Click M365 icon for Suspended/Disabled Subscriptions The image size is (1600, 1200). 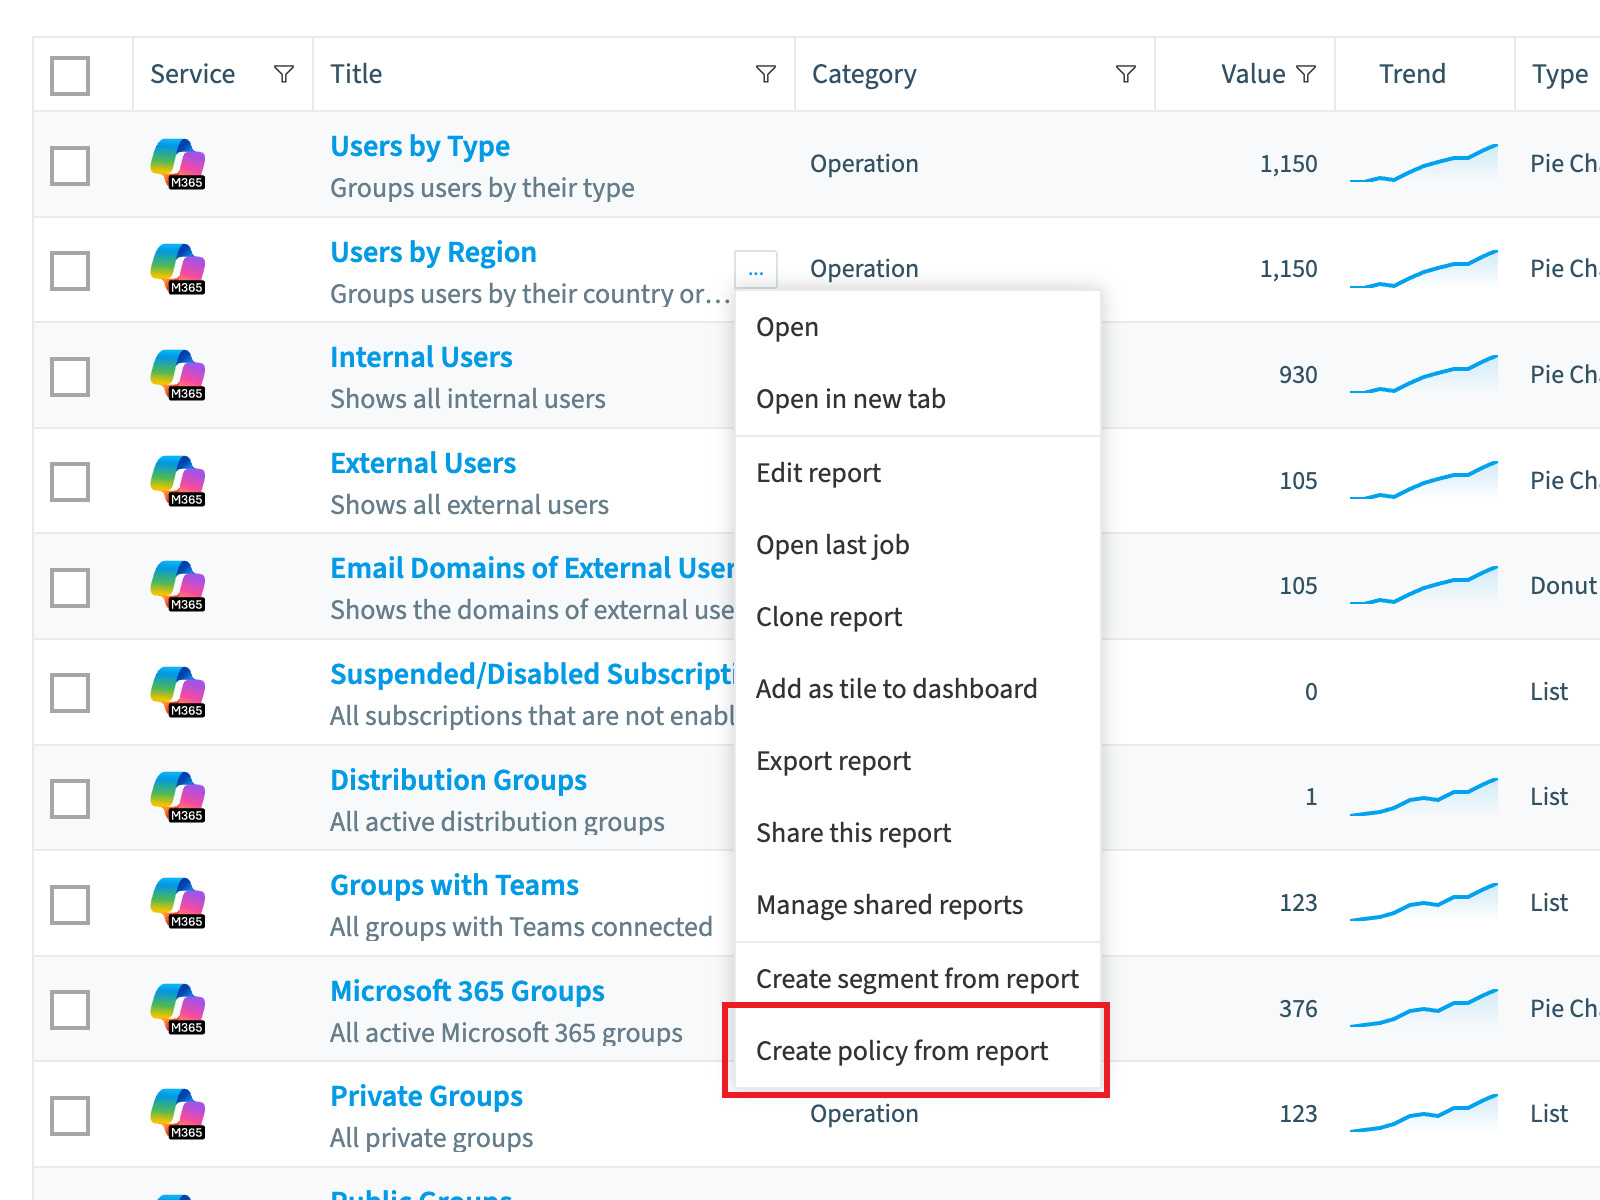[x=178, y=692]
